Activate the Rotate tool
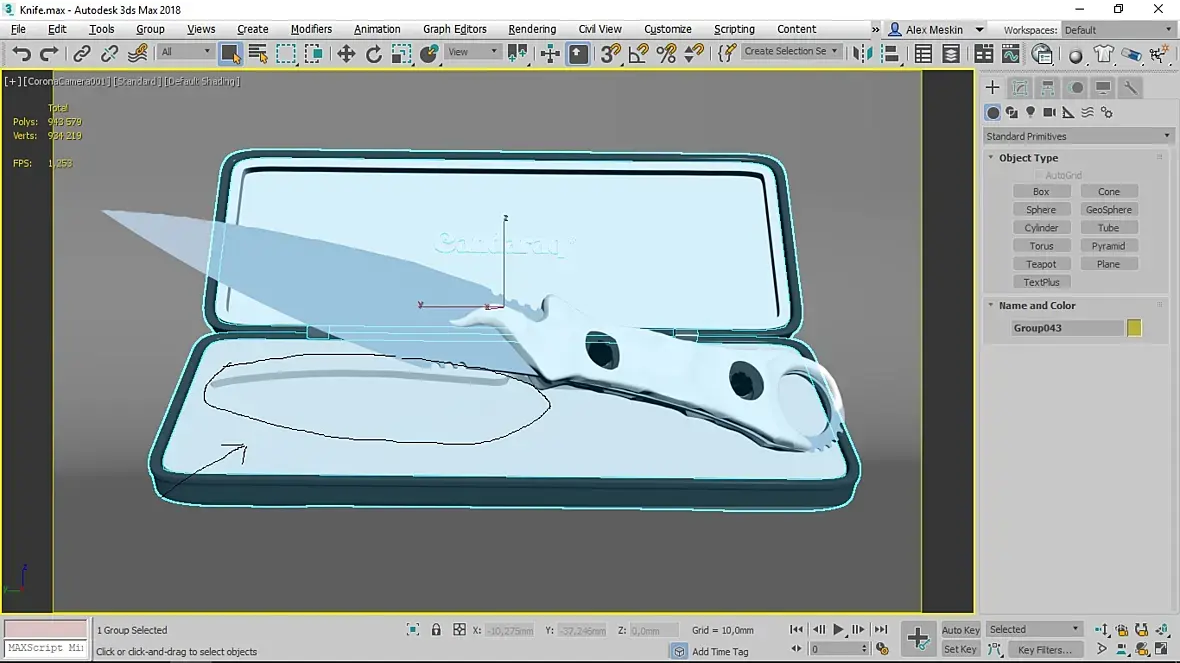This screenshot has height=663, width=1180. [374, 54]
